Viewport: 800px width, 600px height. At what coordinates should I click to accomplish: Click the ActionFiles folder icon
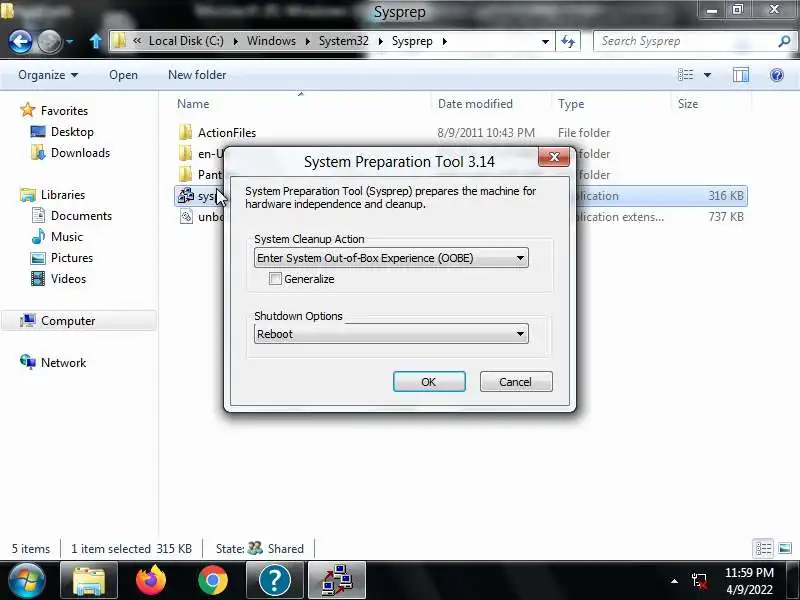pos(185,133)
